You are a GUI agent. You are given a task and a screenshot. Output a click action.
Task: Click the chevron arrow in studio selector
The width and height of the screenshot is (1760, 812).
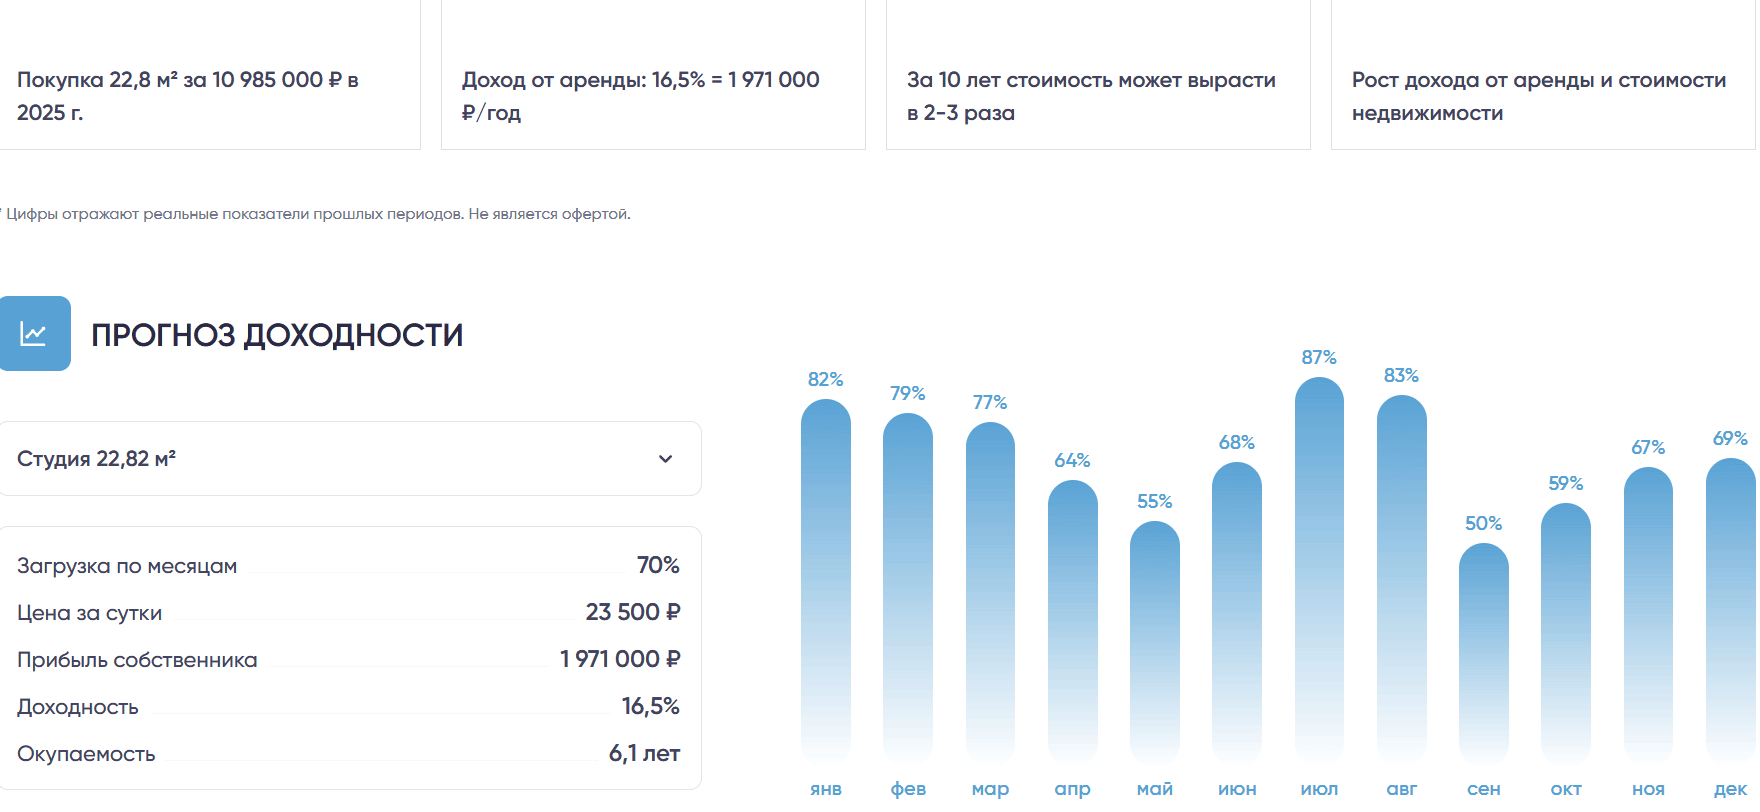pyautogui.click(x=665, y=459)
